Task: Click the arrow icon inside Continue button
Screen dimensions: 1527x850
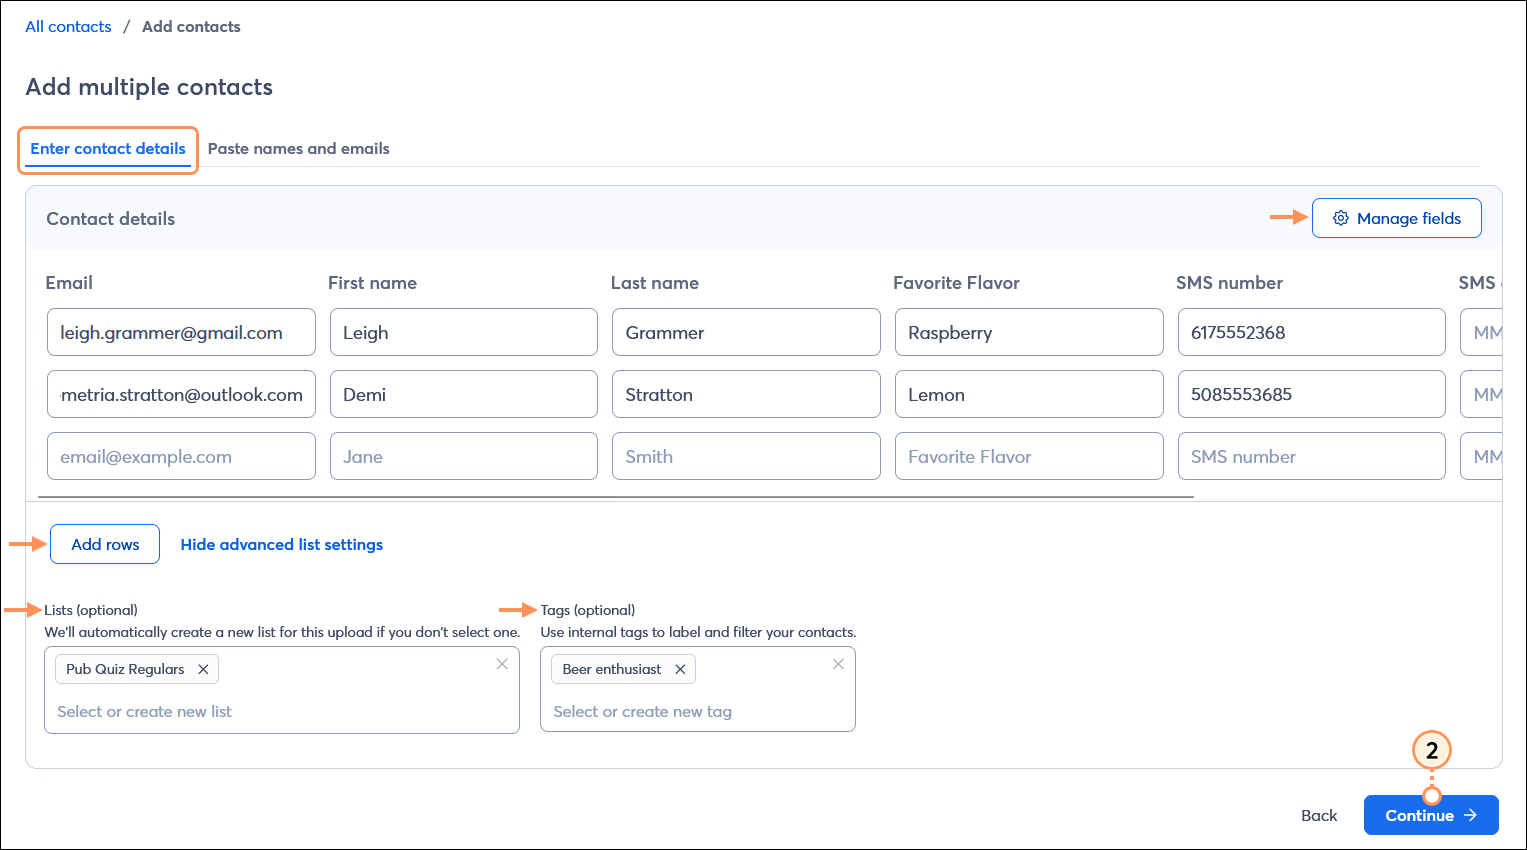Action: [1470, 815]
